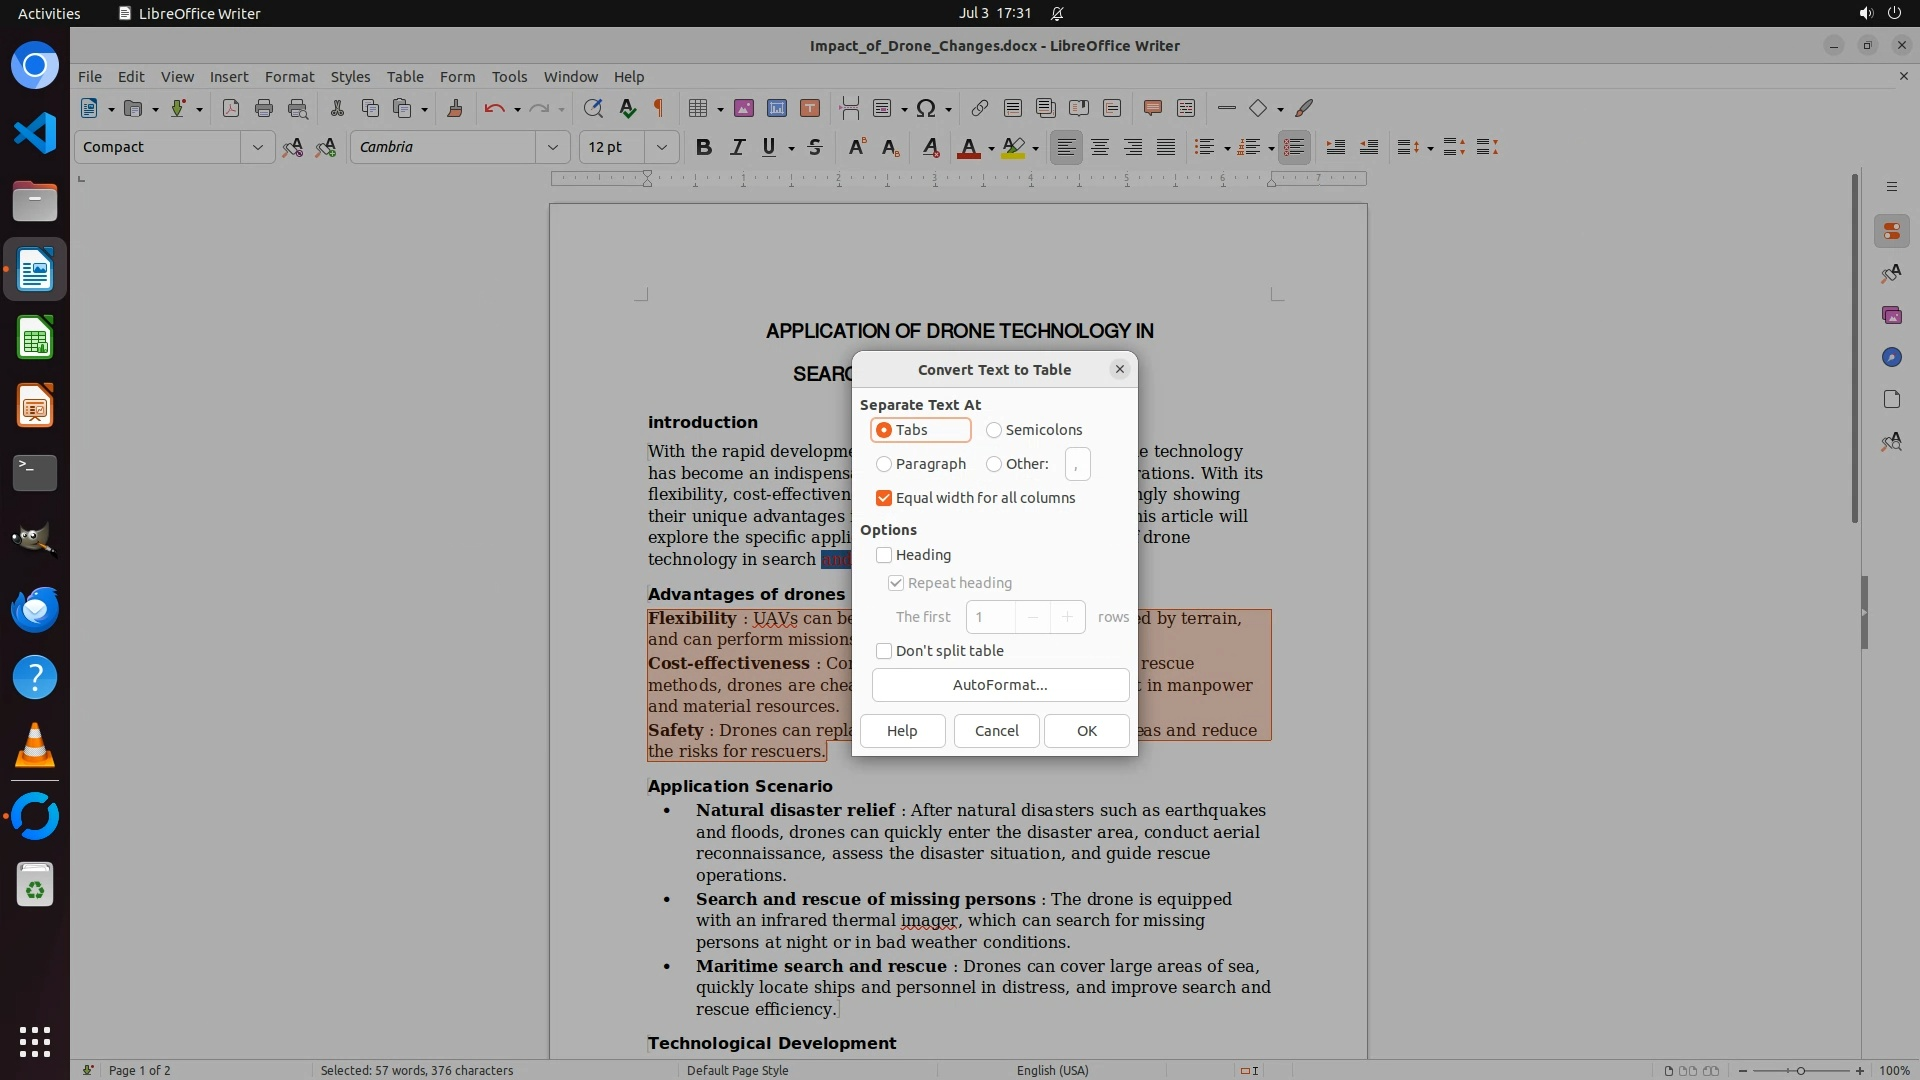1920x1080 pixels.
Task: Open the Cambria font name dropdown
Action: point(552,147)
